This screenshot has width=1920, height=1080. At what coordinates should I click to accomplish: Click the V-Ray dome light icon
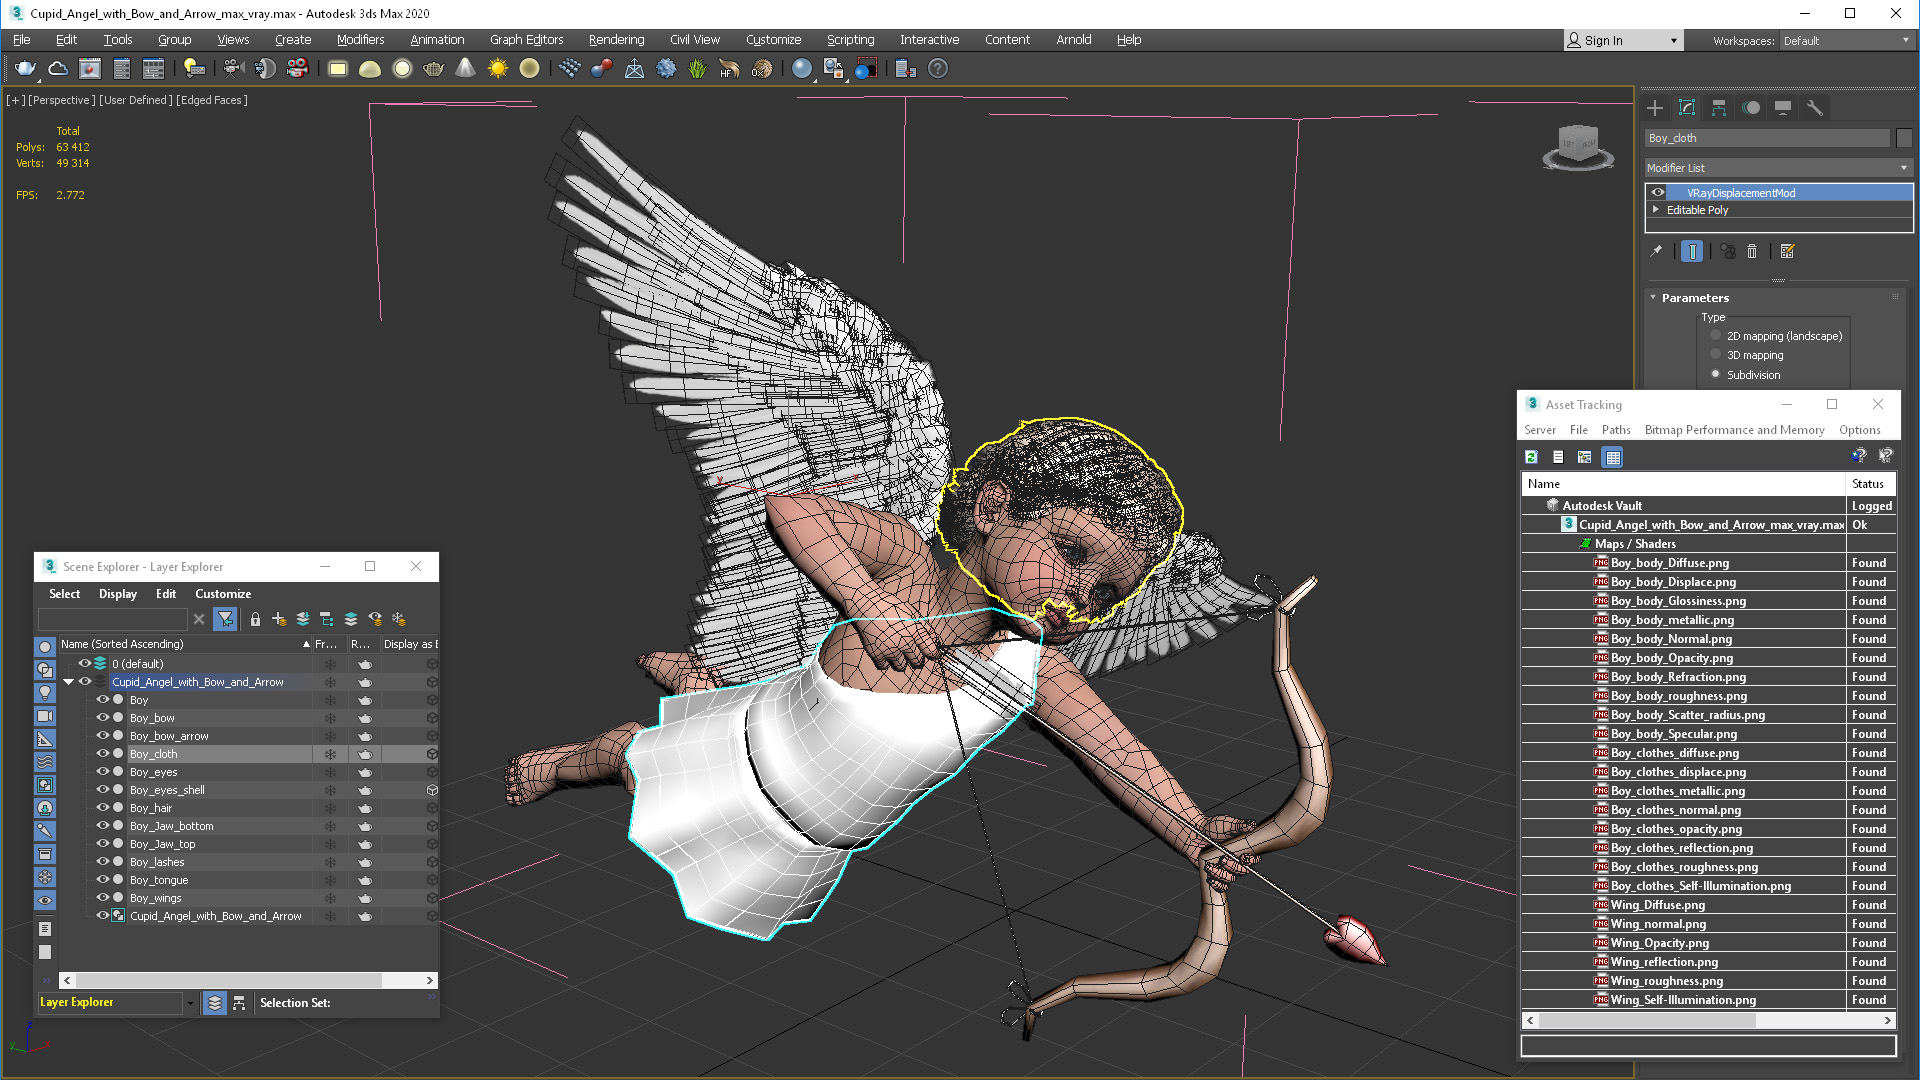(370, 69)
